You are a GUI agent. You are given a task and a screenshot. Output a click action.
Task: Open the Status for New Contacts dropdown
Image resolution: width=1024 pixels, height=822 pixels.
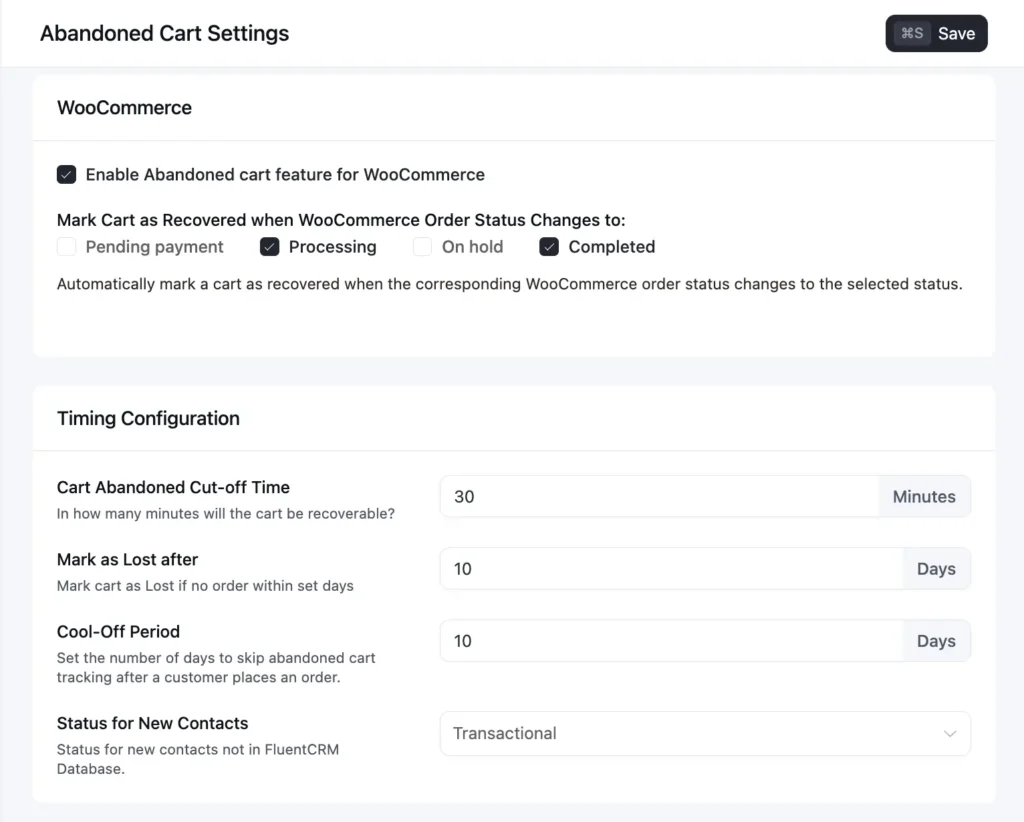pyautogui.click(x=705, y=733)
